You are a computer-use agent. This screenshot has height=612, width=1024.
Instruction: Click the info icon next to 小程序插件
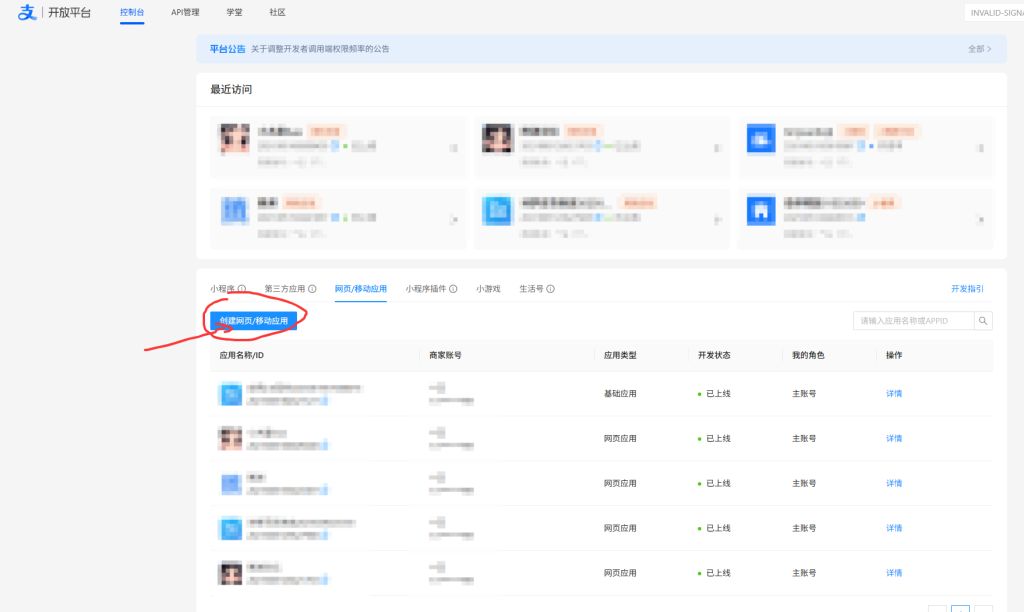pos(453,289)
